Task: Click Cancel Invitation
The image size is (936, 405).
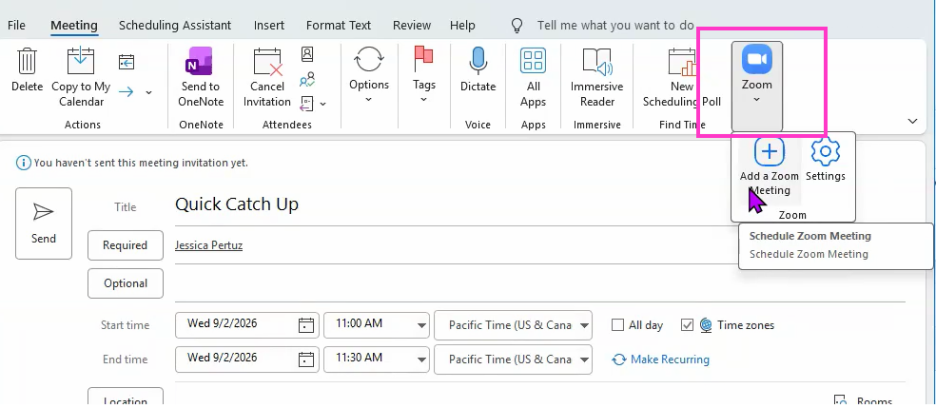Action: 267,76
